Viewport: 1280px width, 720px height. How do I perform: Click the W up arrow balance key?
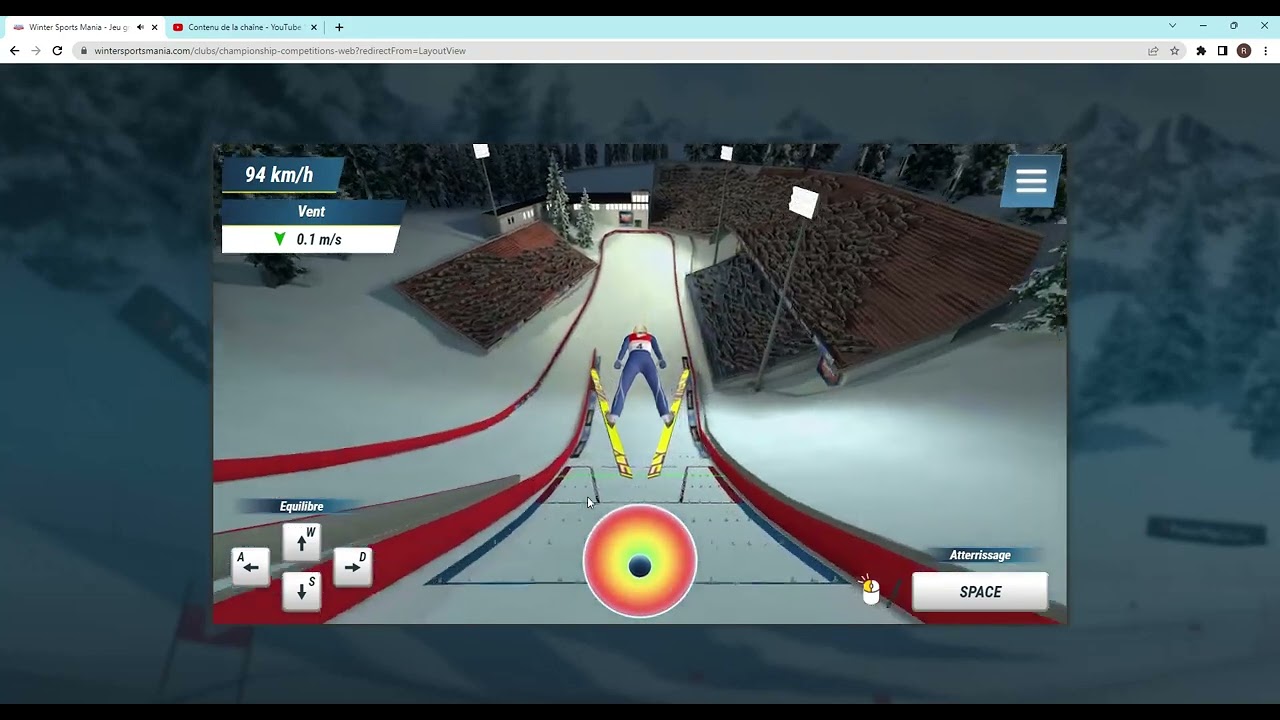[x=302, y=542]
